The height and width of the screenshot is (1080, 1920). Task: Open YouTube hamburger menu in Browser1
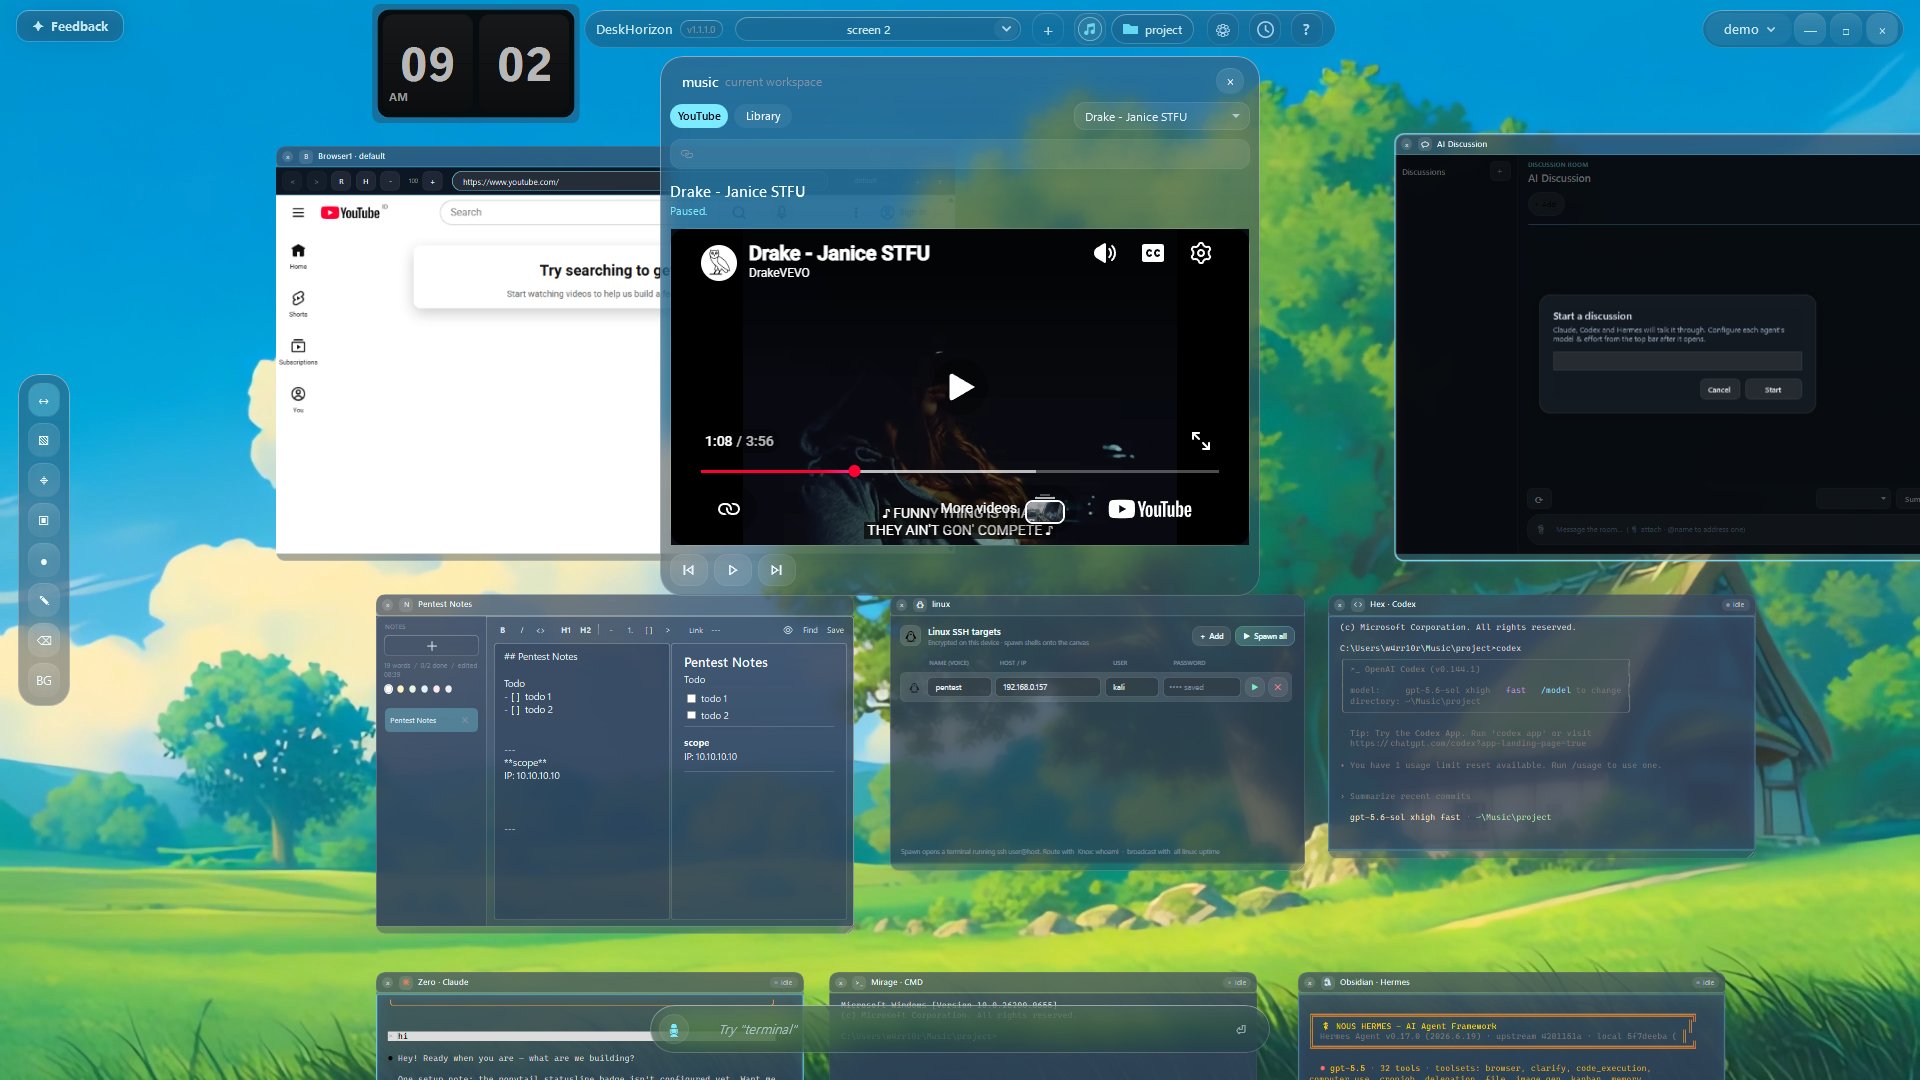(x=298, y=213)
